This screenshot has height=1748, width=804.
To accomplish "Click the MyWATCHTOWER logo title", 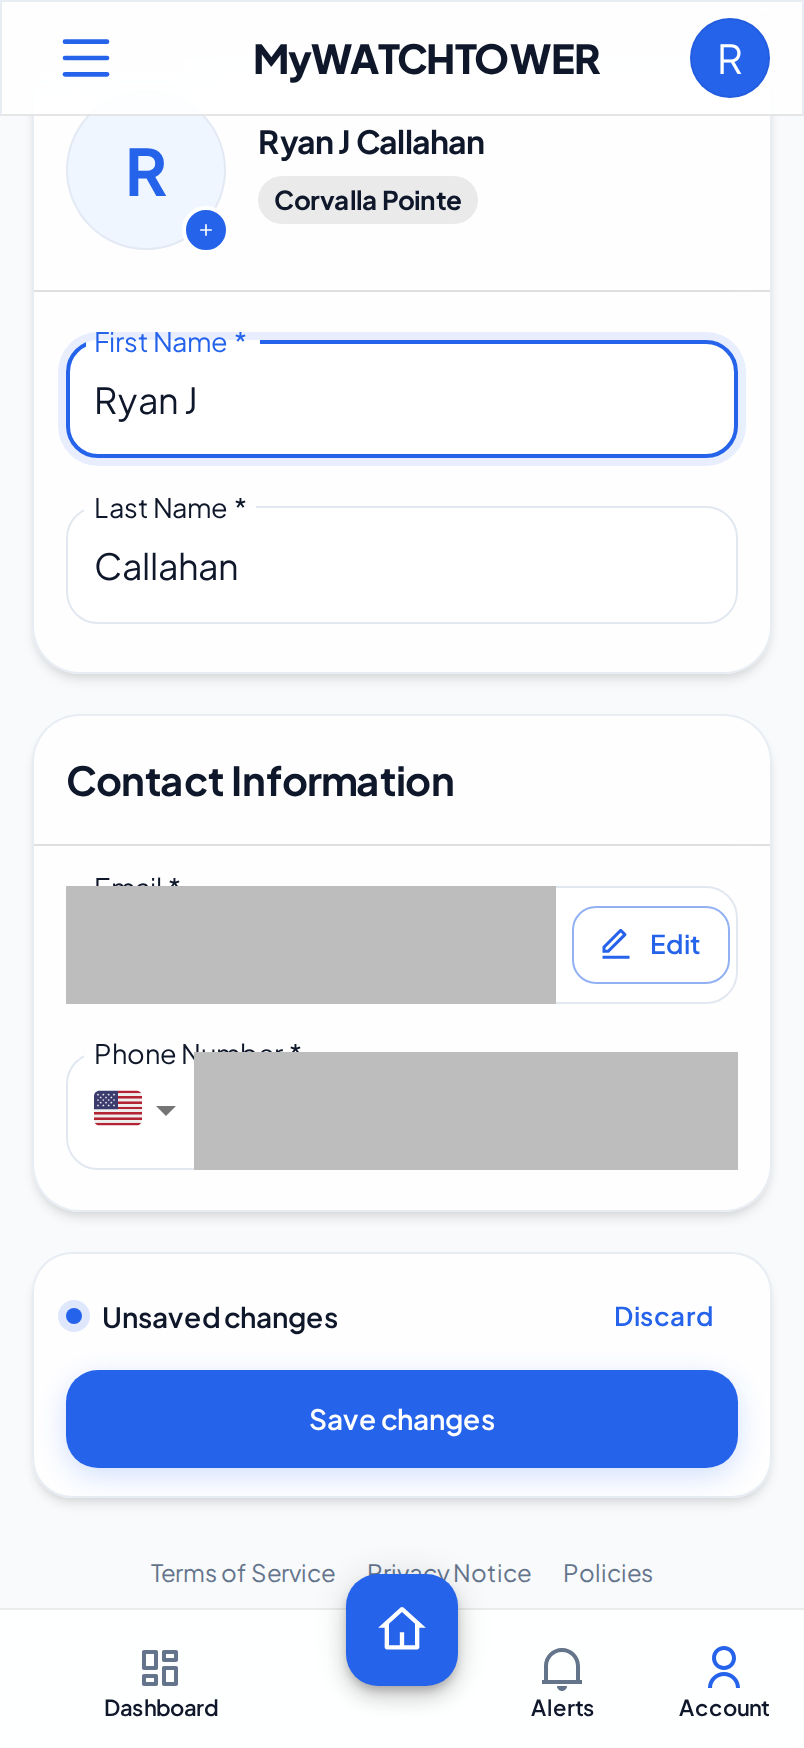I will [427, 60].
